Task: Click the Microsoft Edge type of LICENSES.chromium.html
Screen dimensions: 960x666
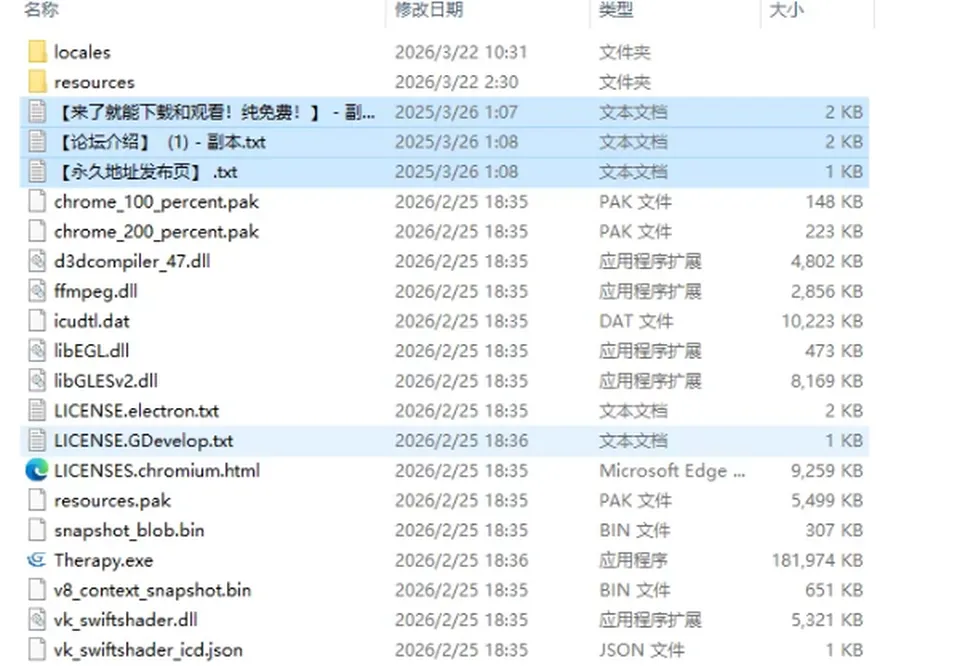Action: (x=672, y=470)
